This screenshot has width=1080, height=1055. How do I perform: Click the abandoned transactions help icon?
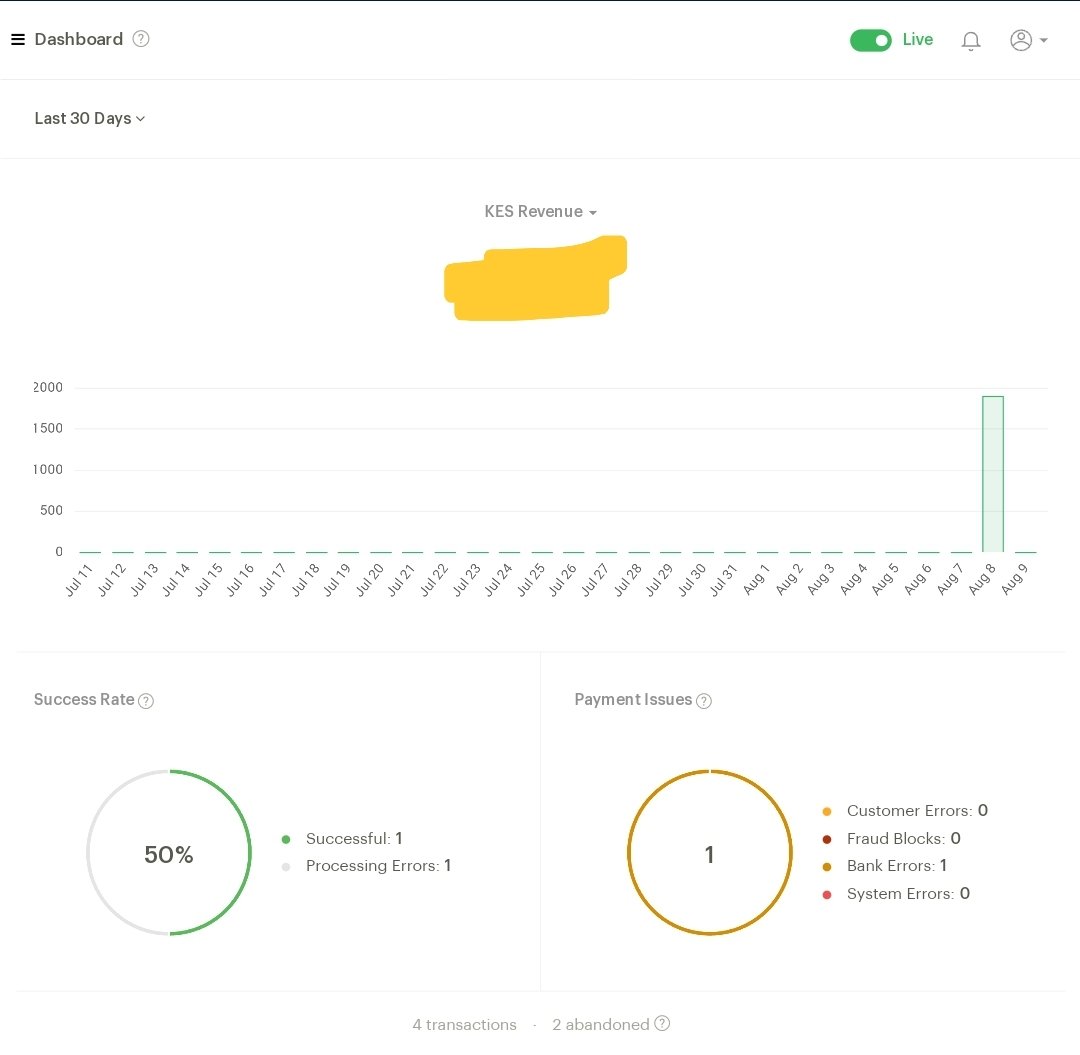pyautogui.click(x=662, y=1024)
